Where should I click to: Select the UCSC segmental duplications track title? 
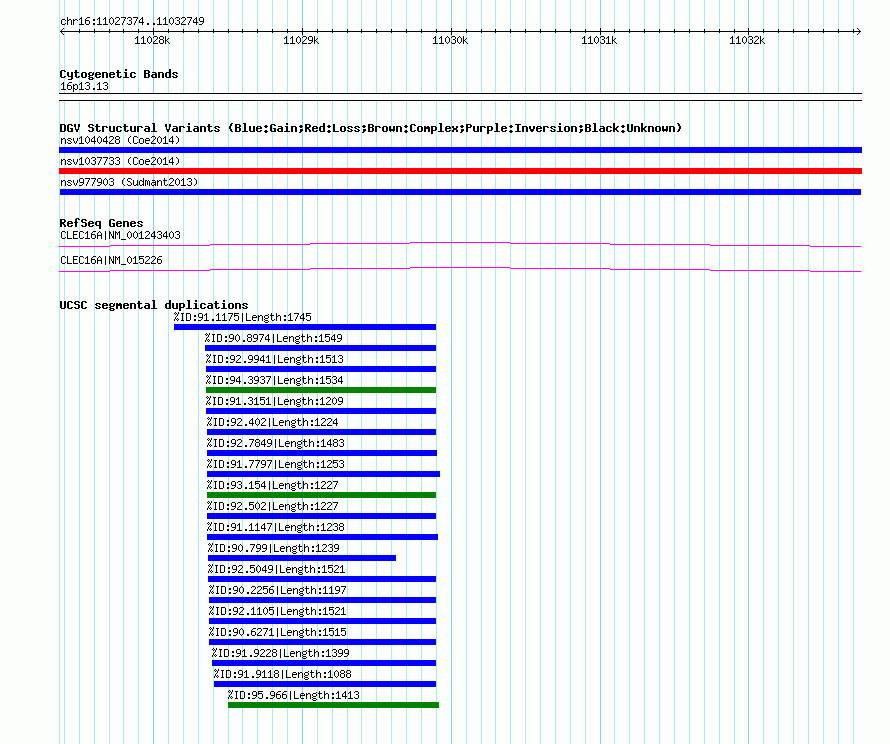coord(154,305)
